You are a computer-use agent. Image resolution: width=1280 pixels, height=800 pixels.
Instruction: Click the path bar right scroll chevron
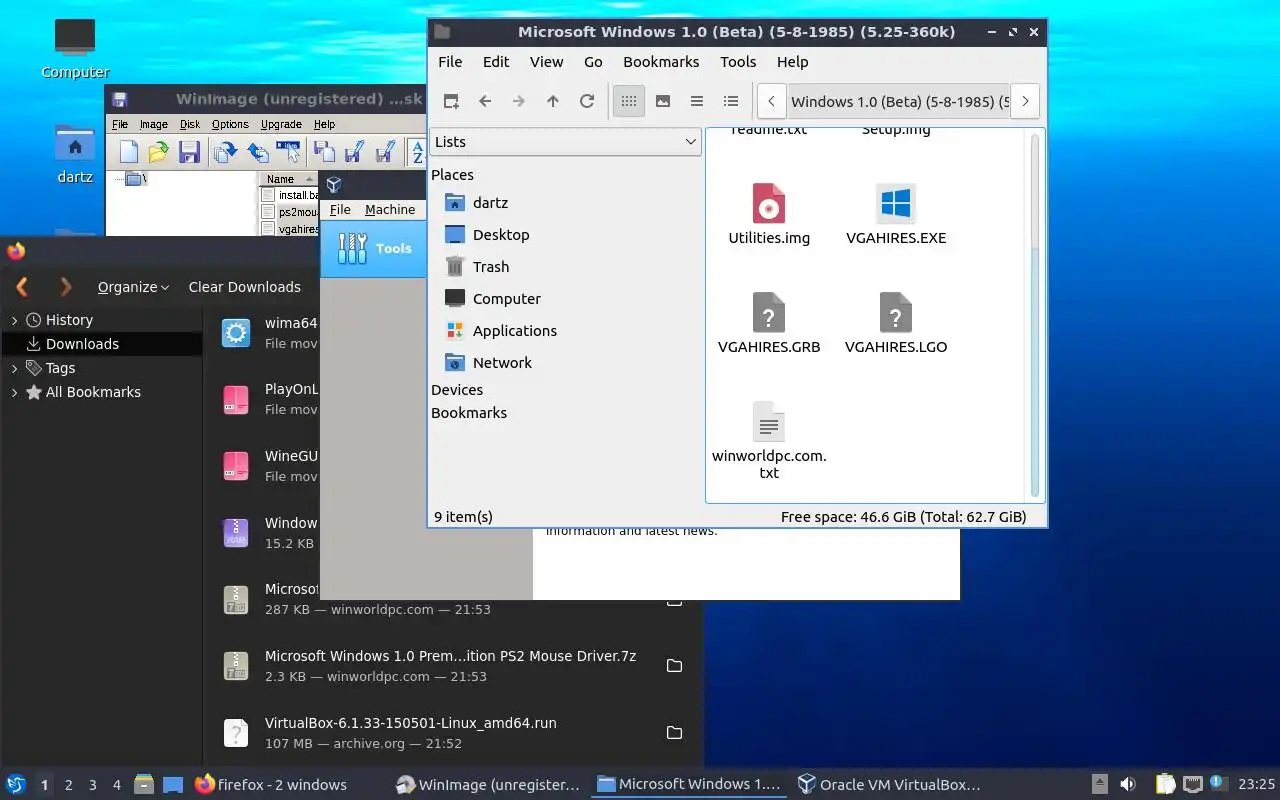click(x=1025, y=101)
